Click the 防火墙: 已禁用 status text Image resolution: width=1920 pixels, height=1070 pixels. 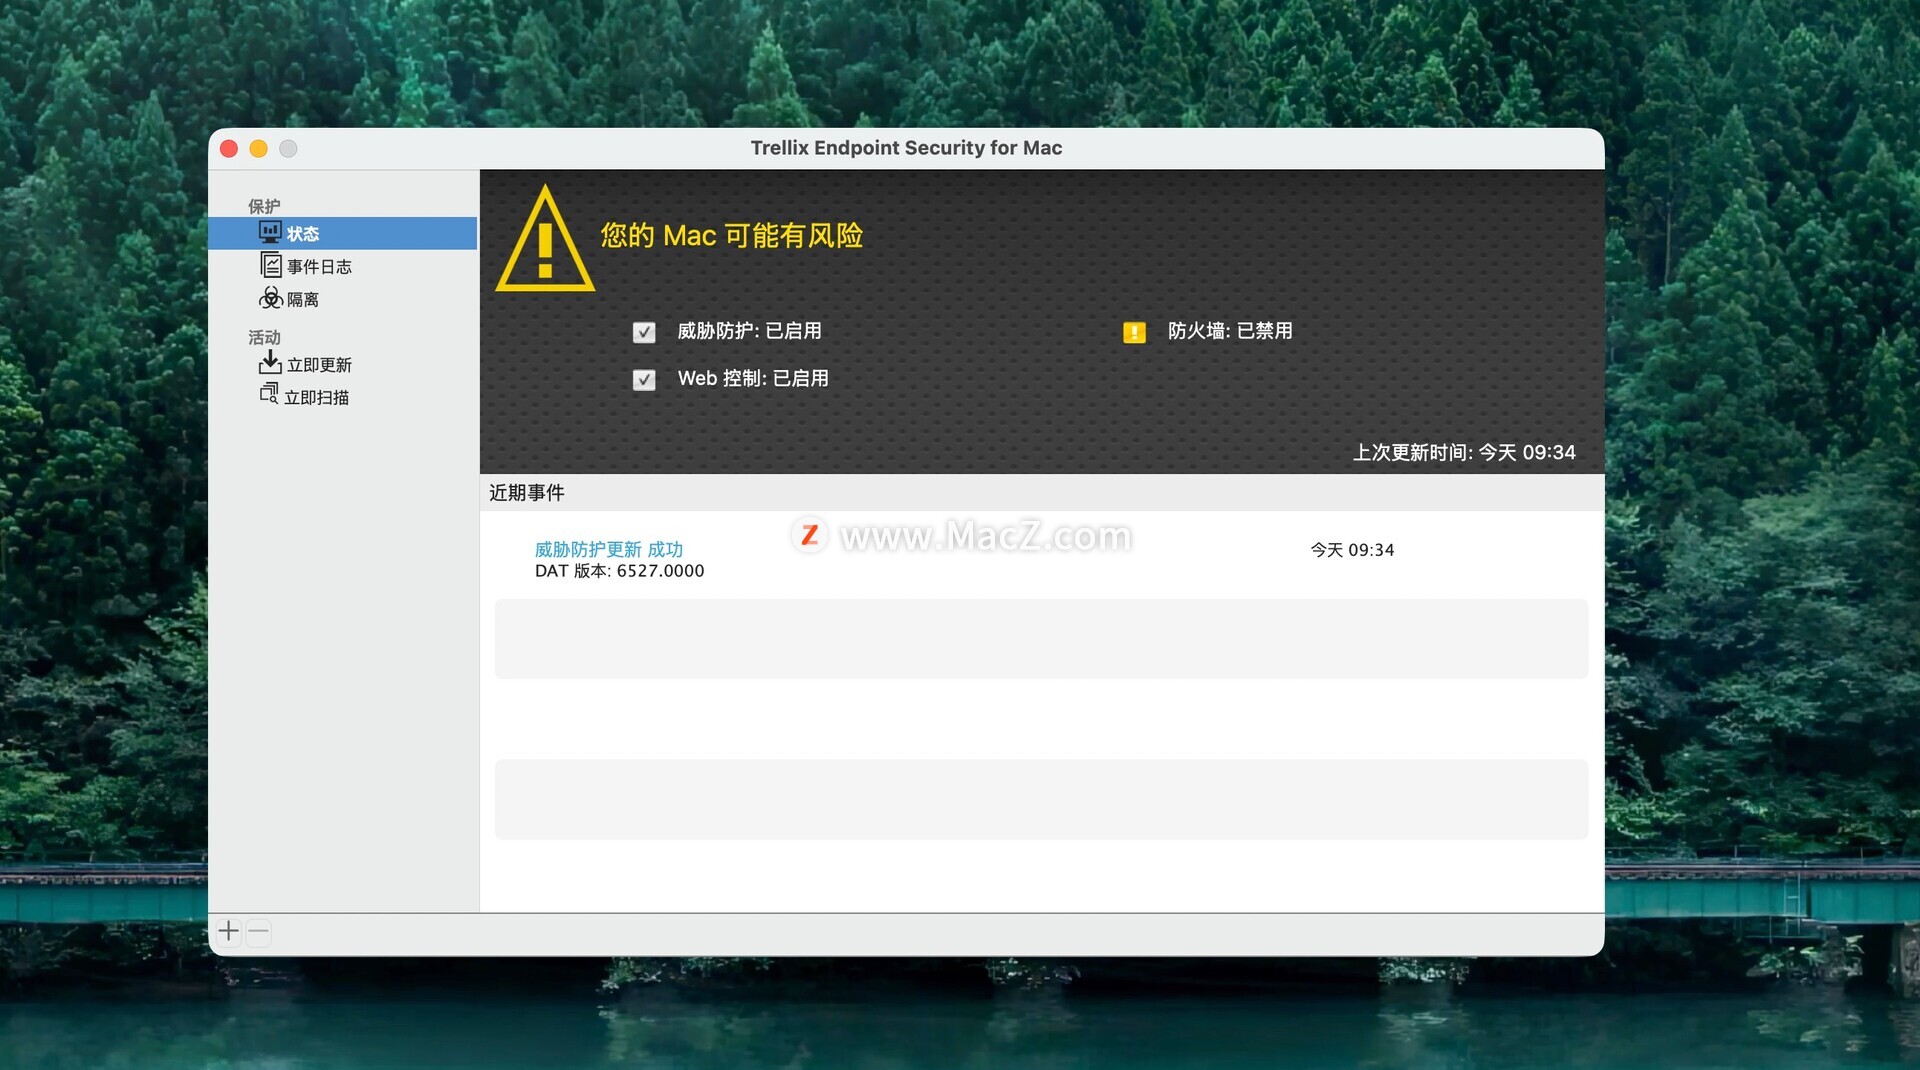(1230, 331)
